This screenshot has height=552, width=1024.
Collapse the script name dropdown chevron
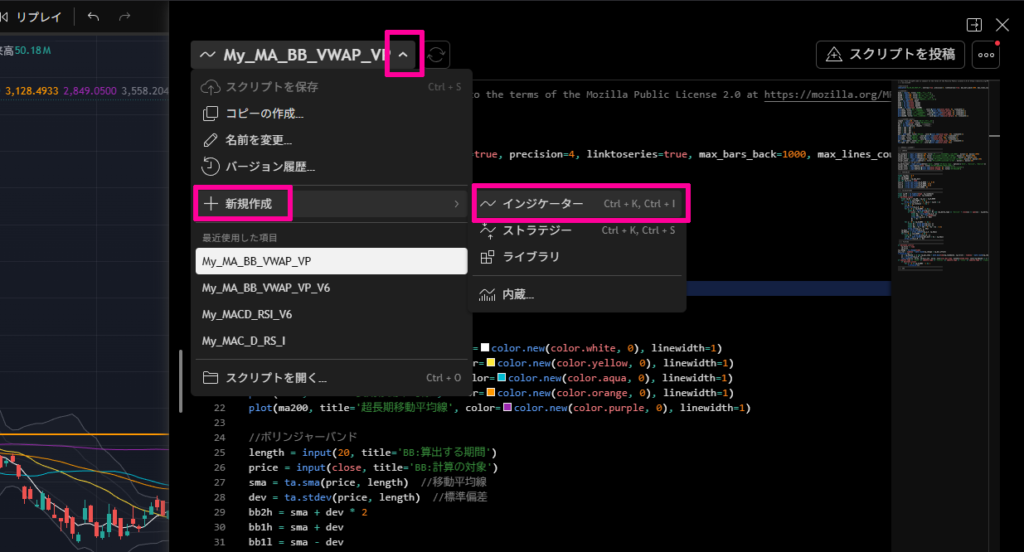tap(403, 55)
